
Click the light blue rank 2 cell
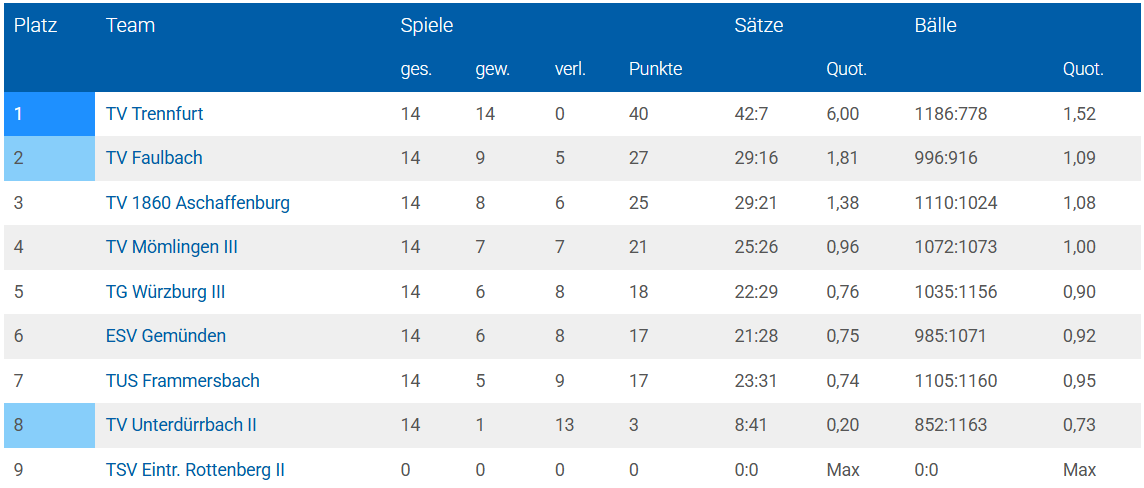pos(49,158)
